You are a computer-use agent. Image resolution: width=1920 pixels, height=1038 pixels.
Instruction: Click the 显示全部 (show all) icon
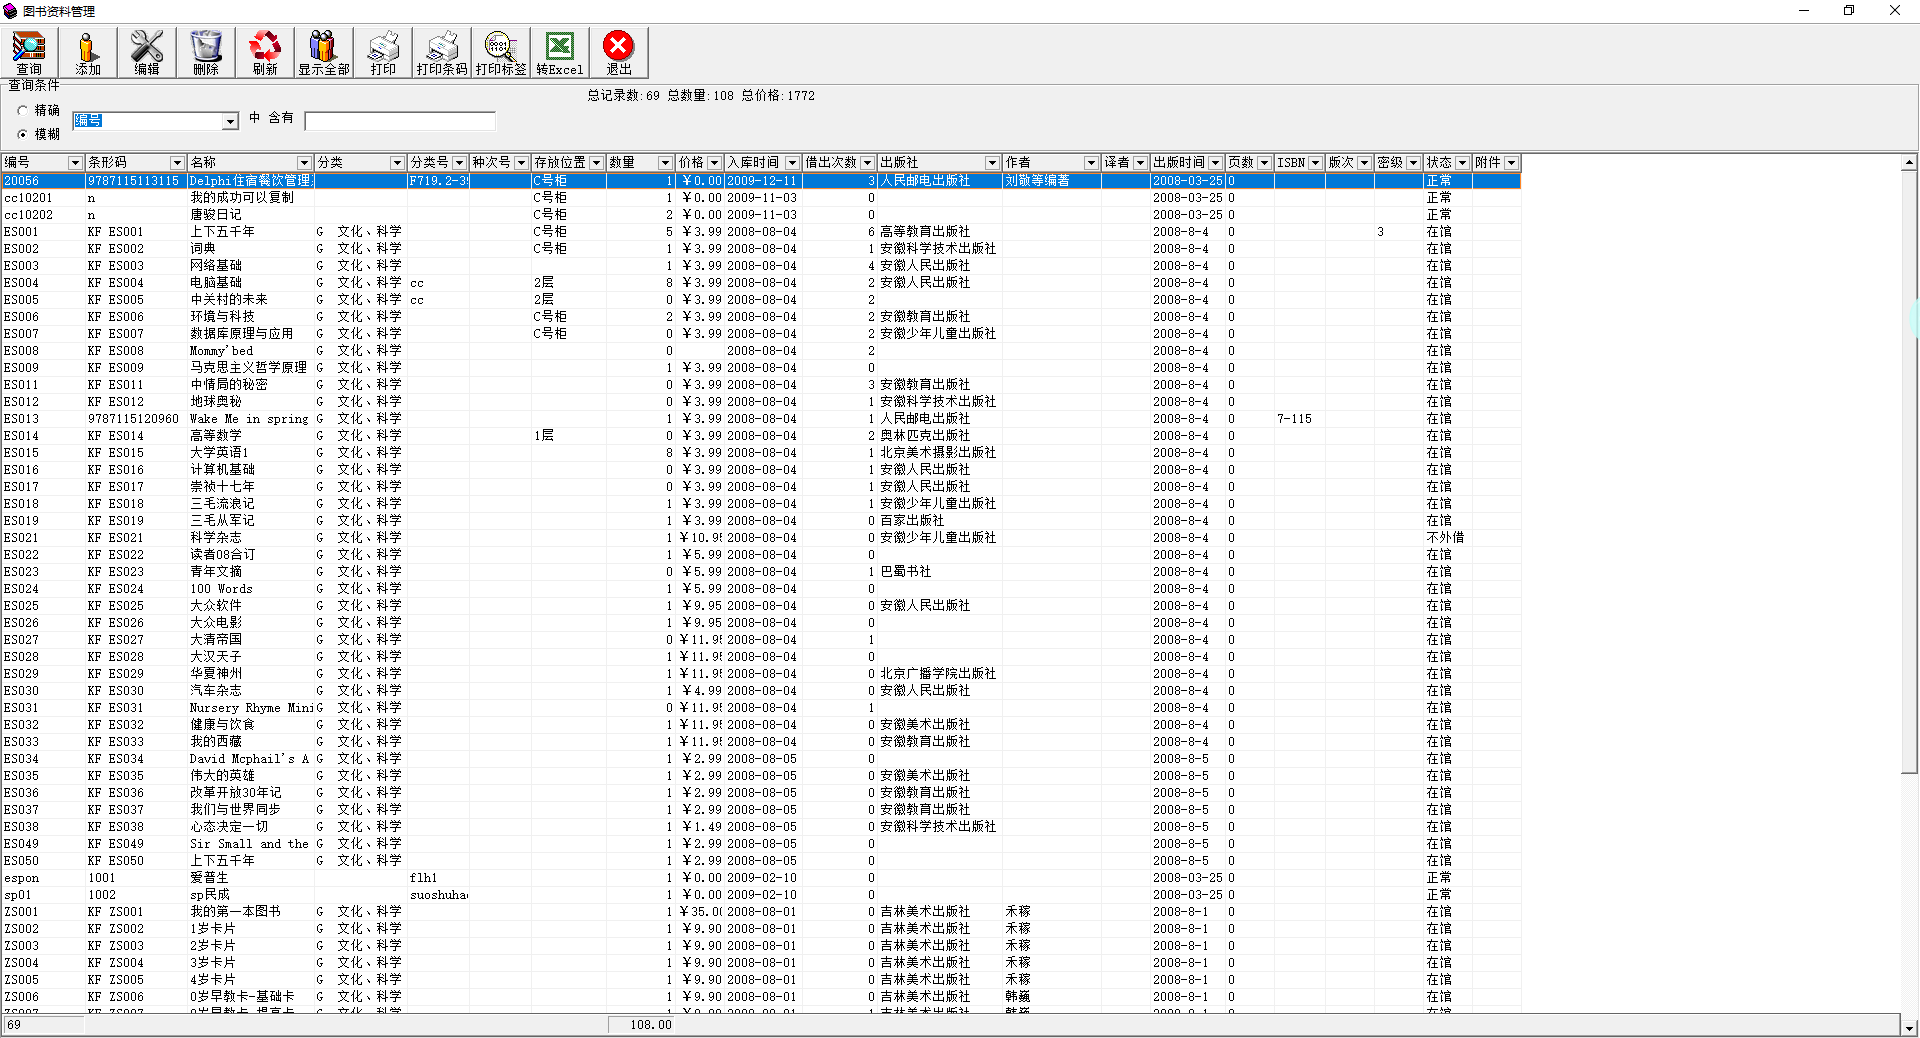324,53
